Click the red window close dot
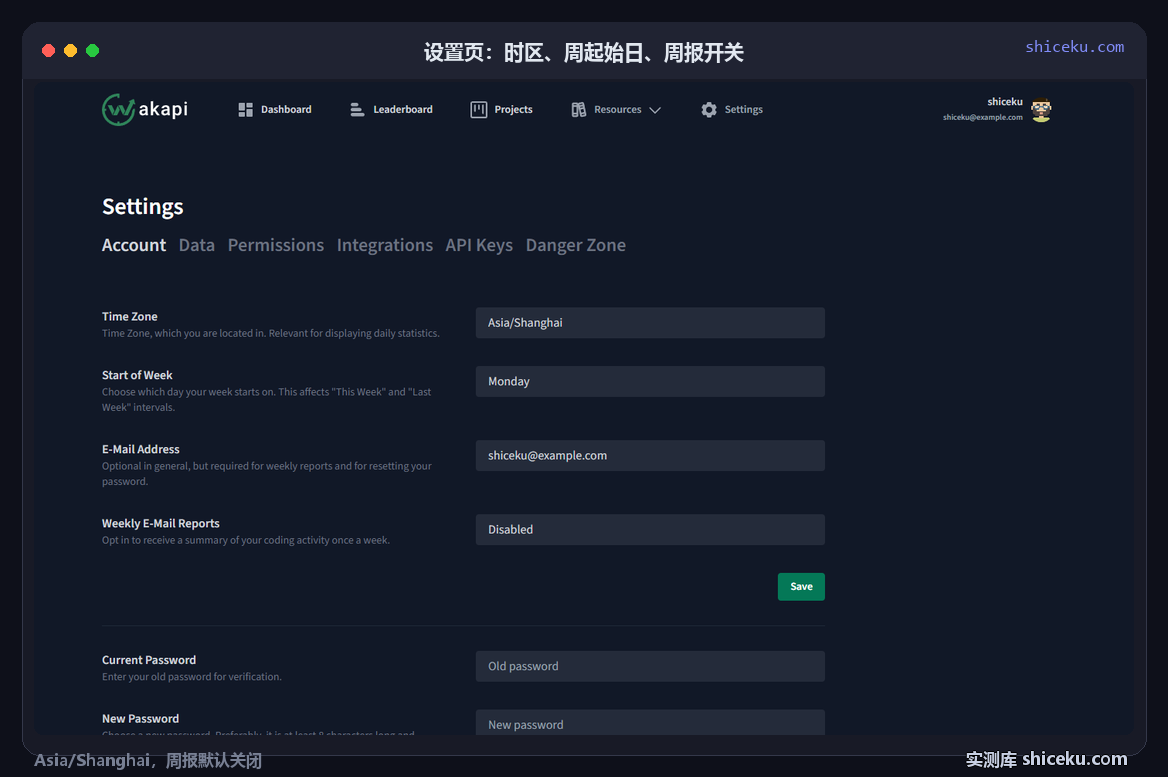1168x777 pixels. (x=48, y=51)
